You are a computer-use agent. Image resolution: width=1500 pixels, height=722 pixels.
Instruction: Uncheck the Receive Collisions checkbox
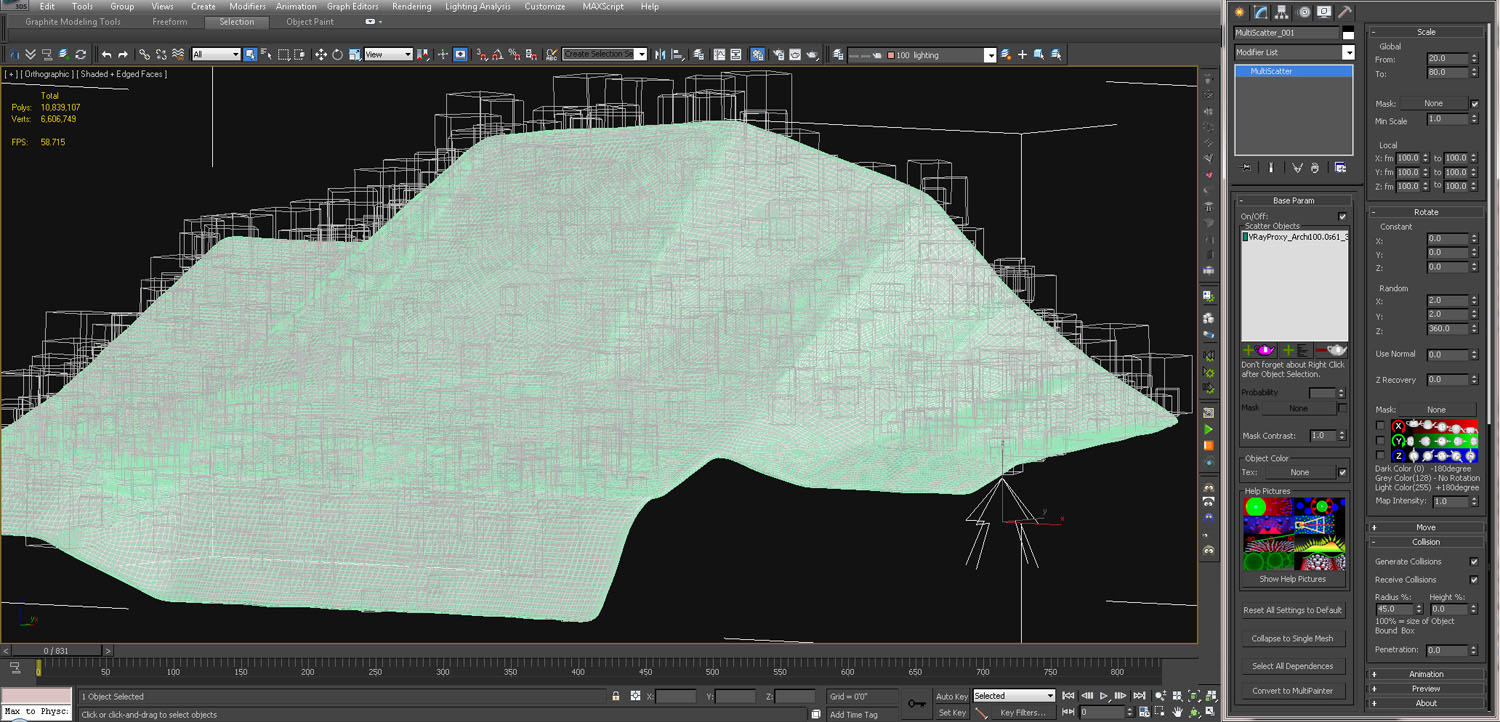(x=1473, y=580)
